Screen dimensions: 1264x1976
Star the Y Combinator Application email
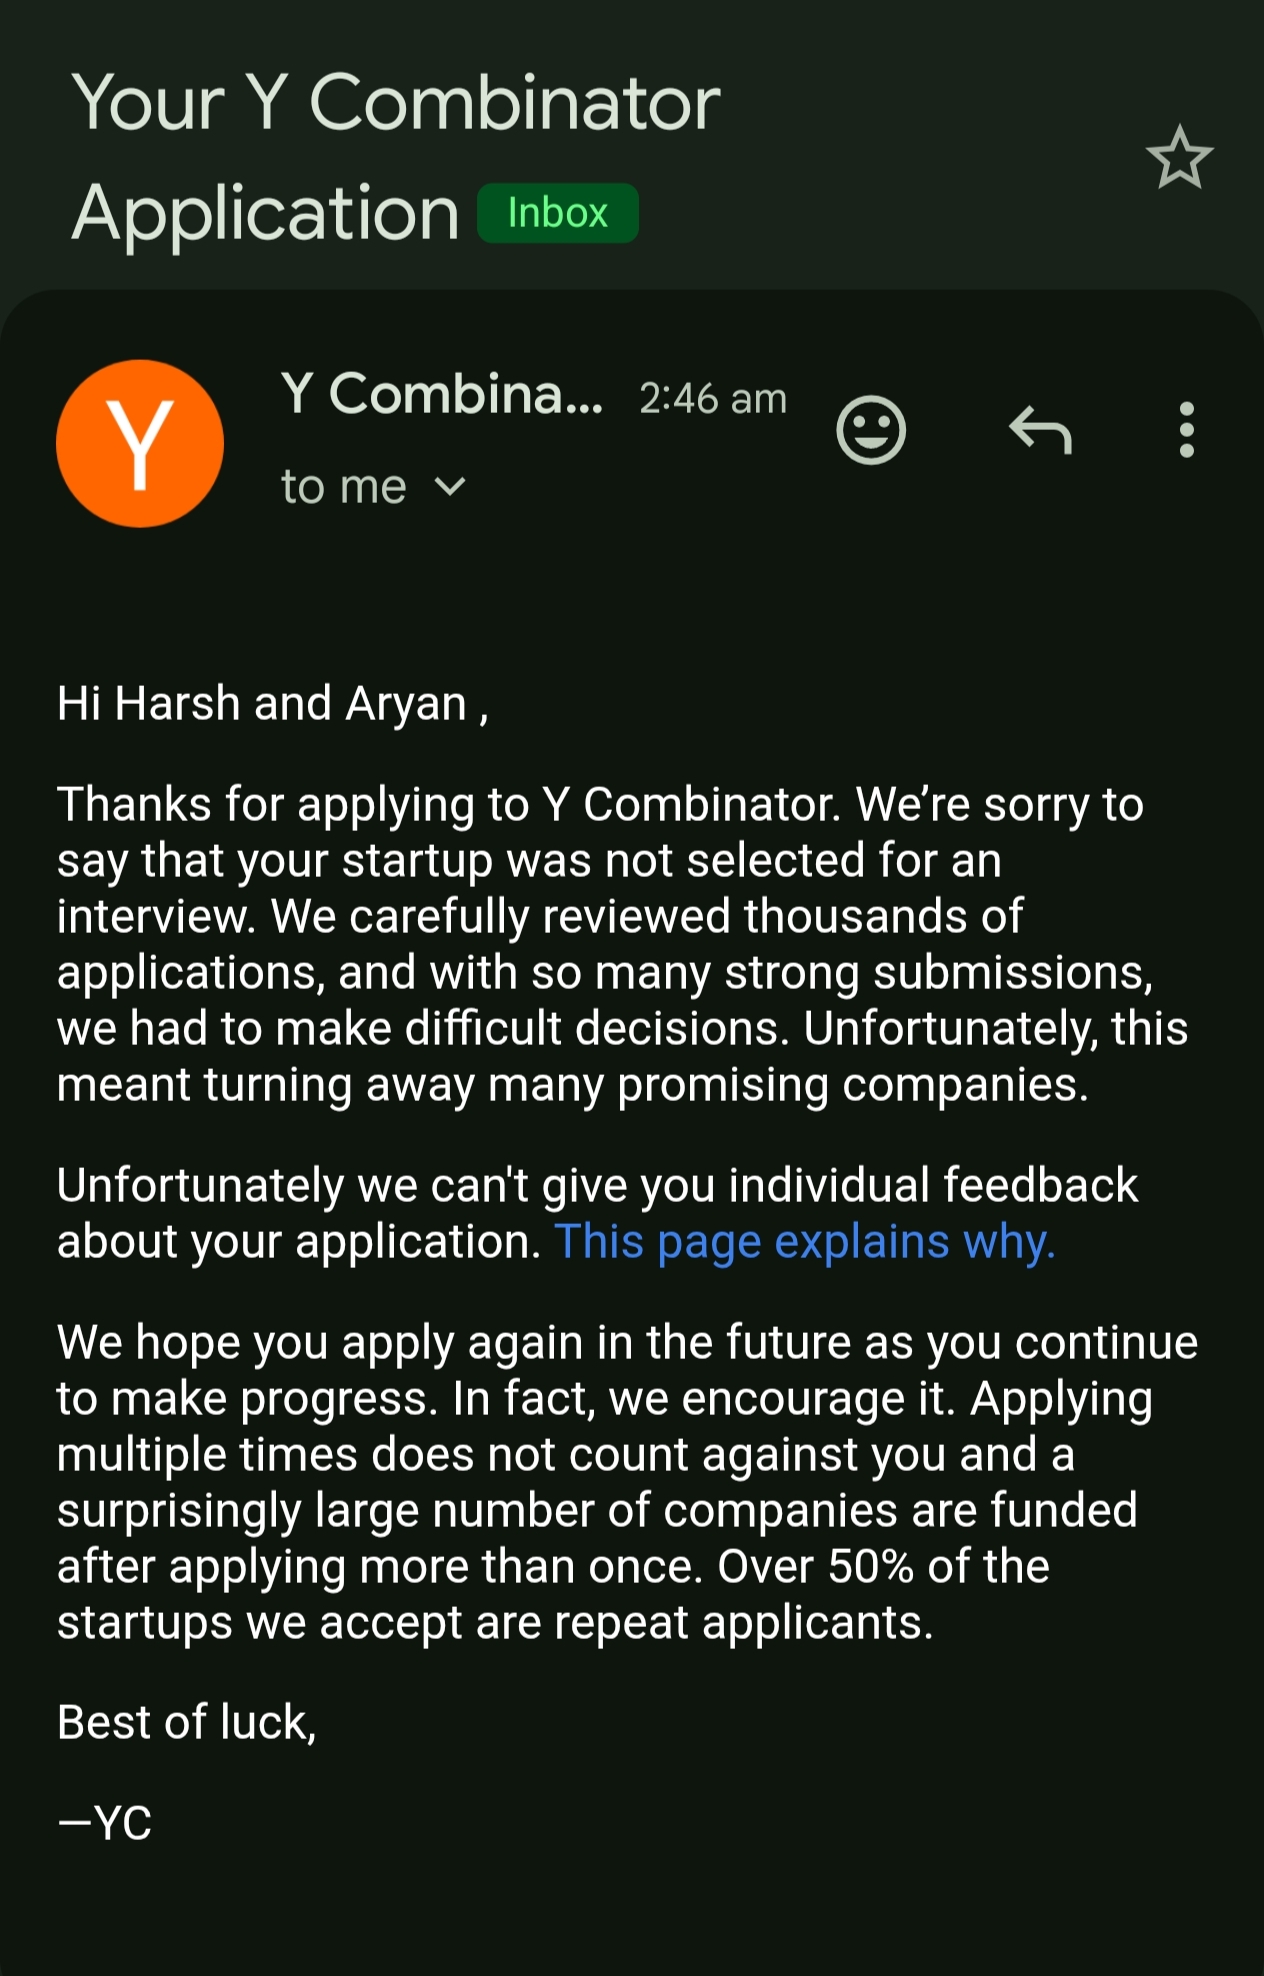pos(1179,159)
